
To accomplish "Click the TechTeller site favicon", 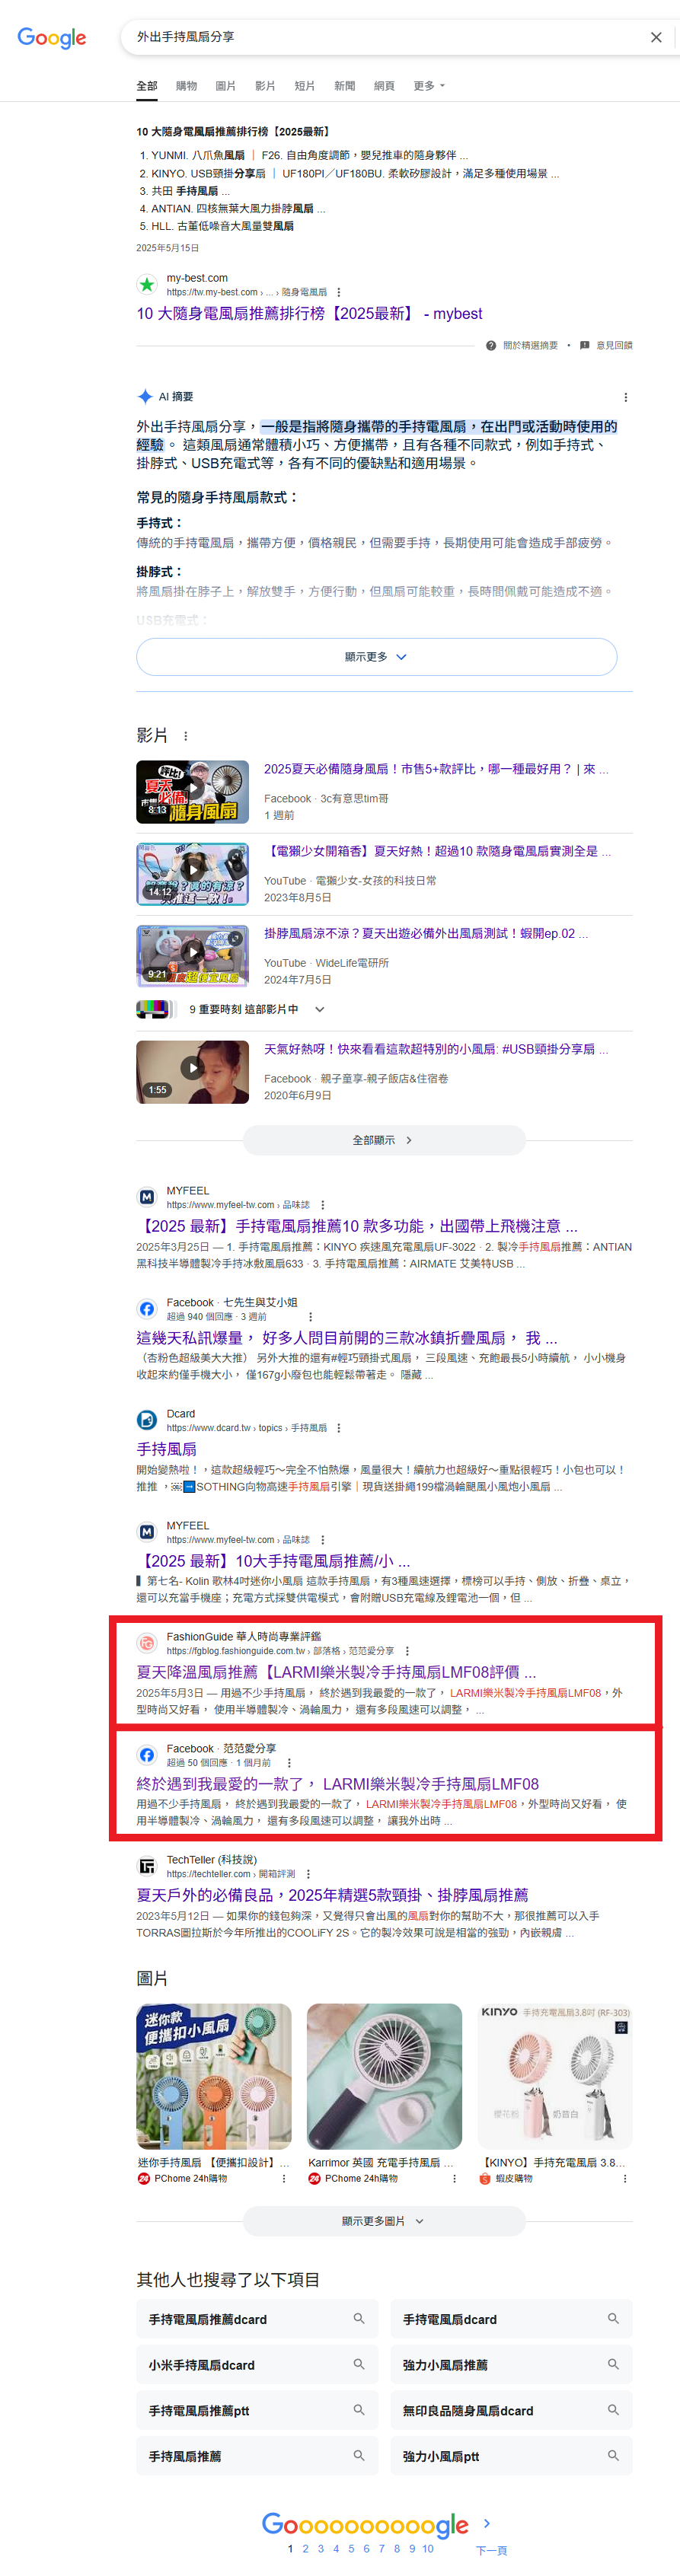I will 147,1866.
